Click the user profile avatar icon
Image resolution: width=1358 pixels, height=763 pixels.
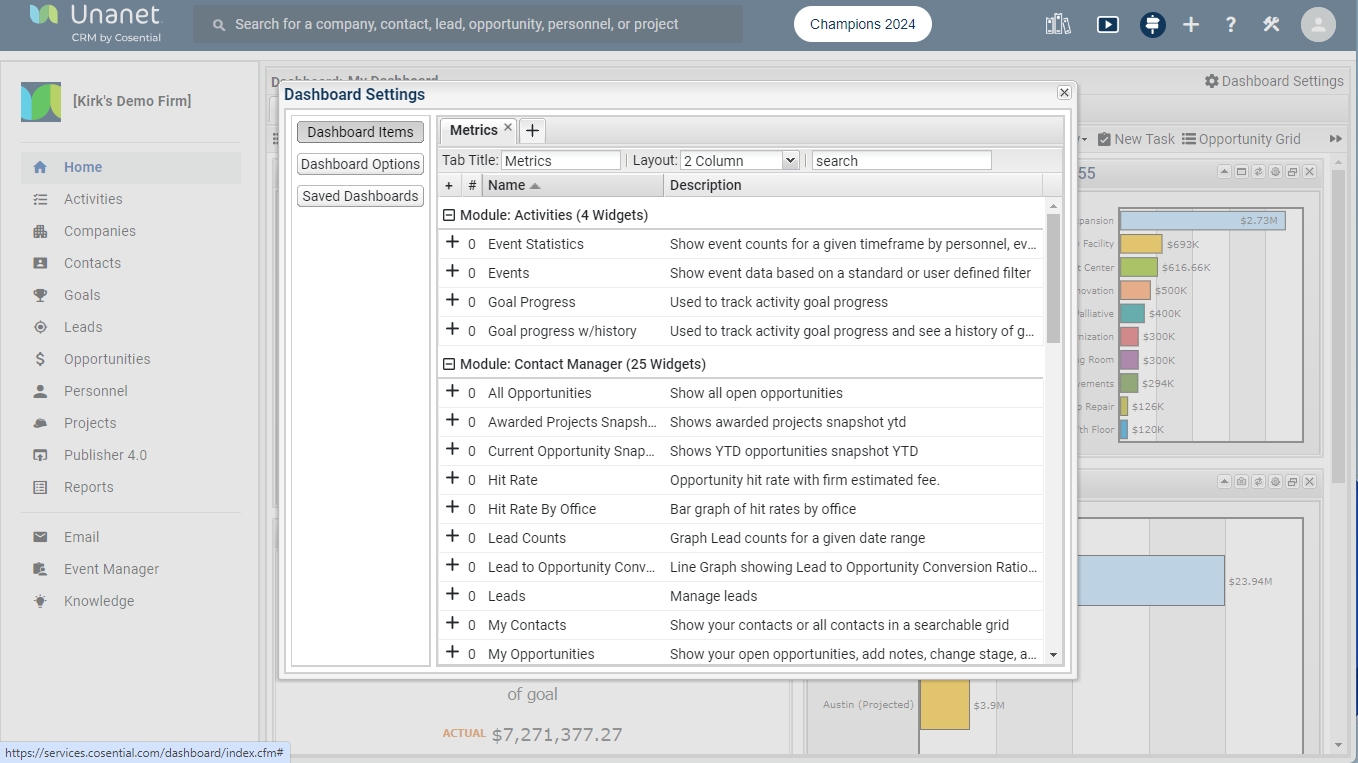click(x=1318, y=24)
